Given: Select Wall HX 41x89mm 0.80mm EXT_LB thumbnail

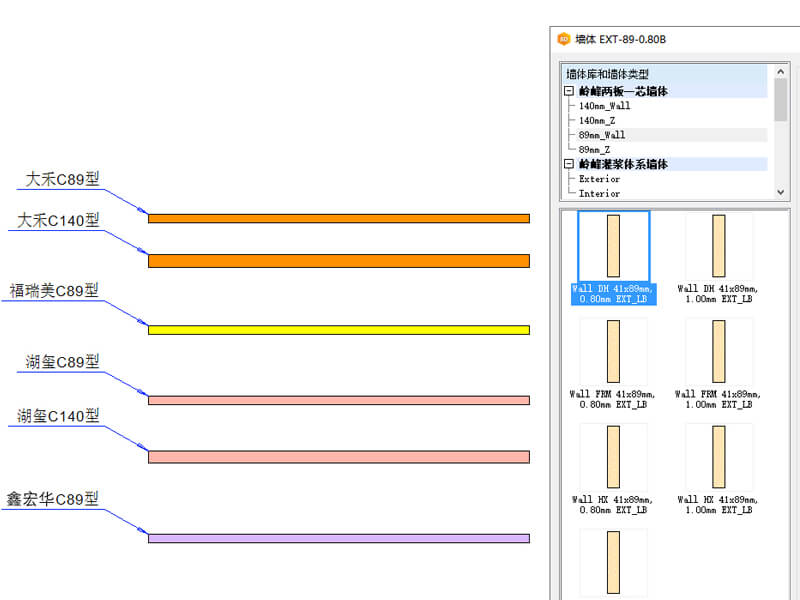Looking at the screenshot, I should pyautogui.click(x=613, y=457).
